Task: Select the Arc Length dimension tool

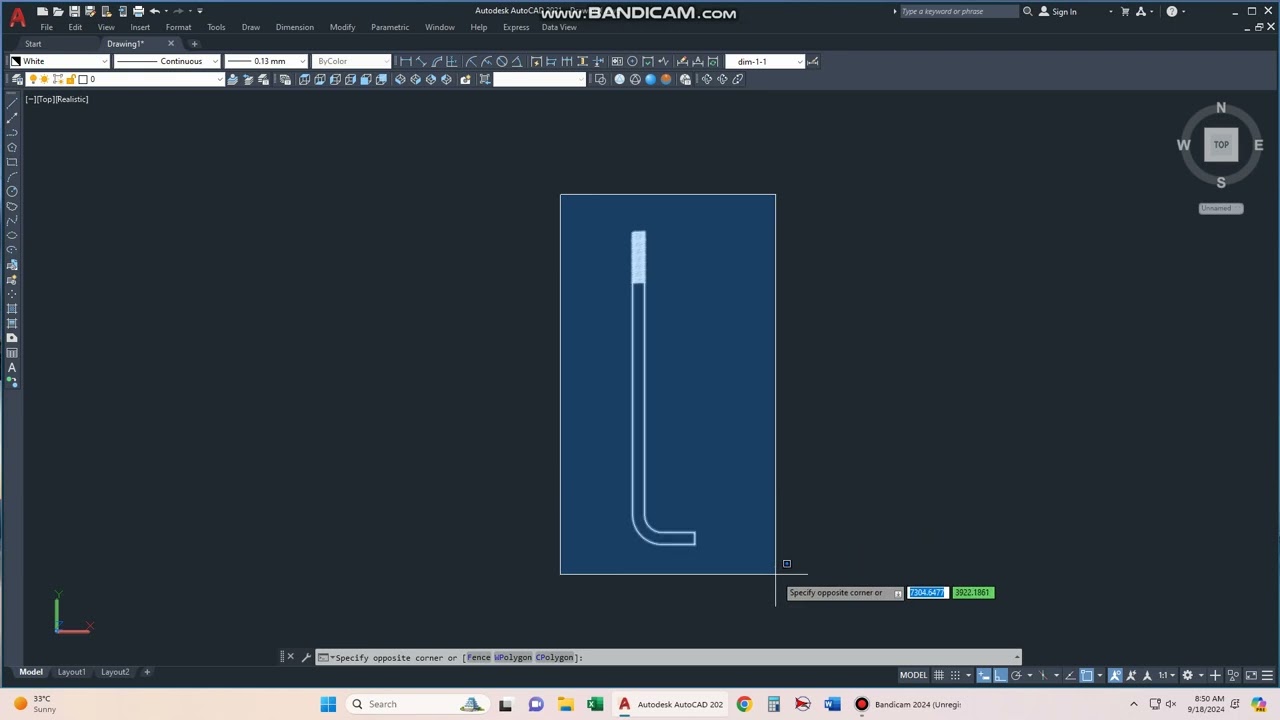Action: [x=436, y=61]
